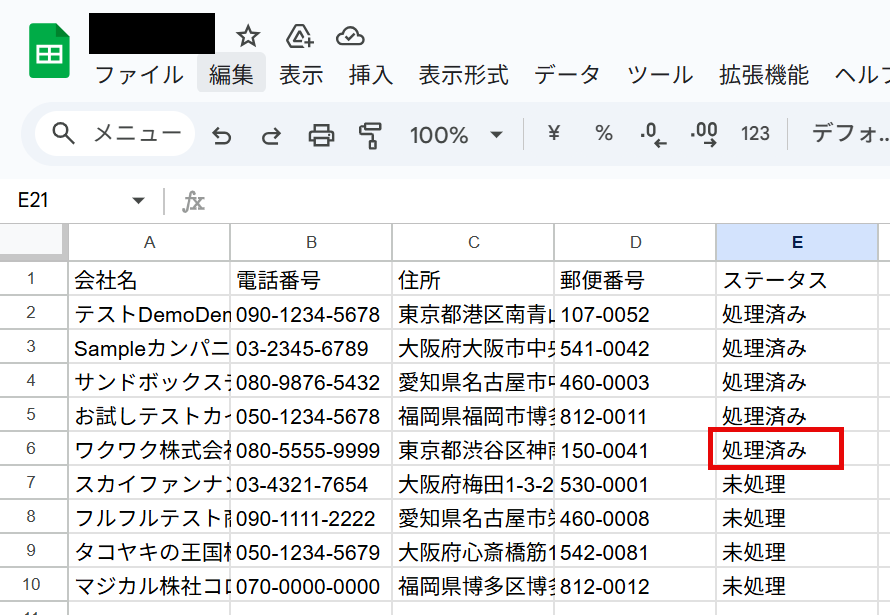Click the メニュー search box
The height and width of the screenshot is (615, 890).
coord(115,134)
